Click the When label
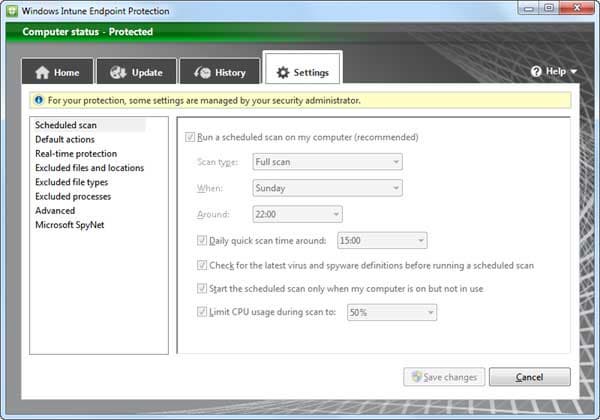The width and height of the screenshot is (600, 420). pyautogui.click(x=210, y=188)
